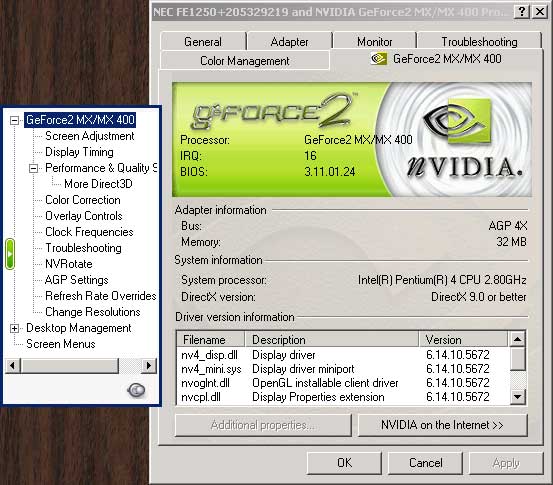Close the display properties dialog
The image size is (553, 485).
[x=540, y=12]
